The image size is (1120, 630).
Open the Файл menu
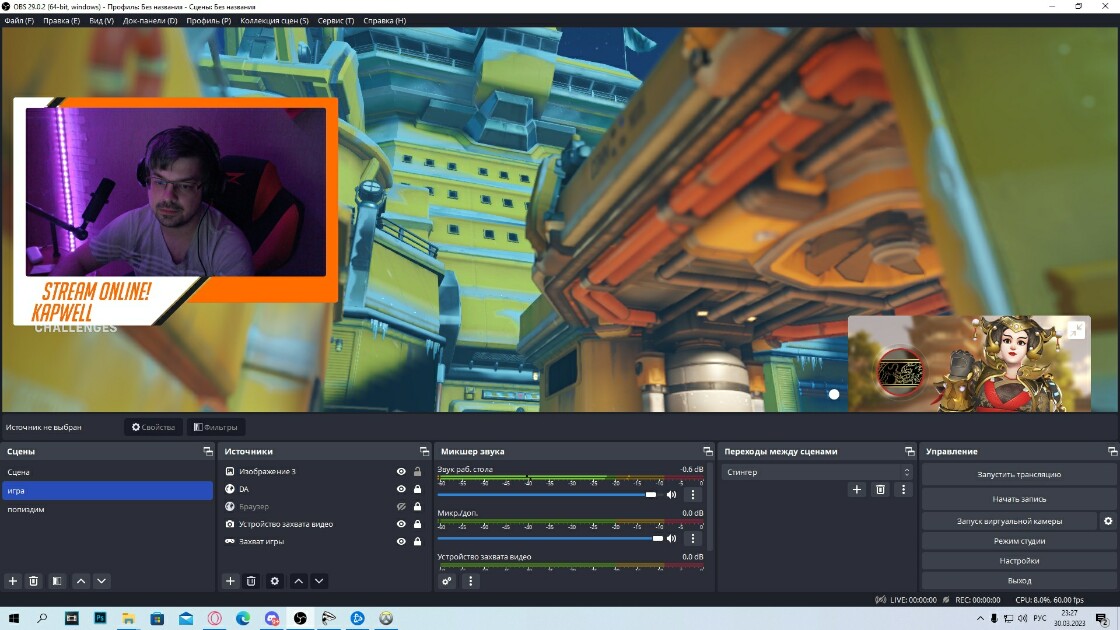click(19, 21)
